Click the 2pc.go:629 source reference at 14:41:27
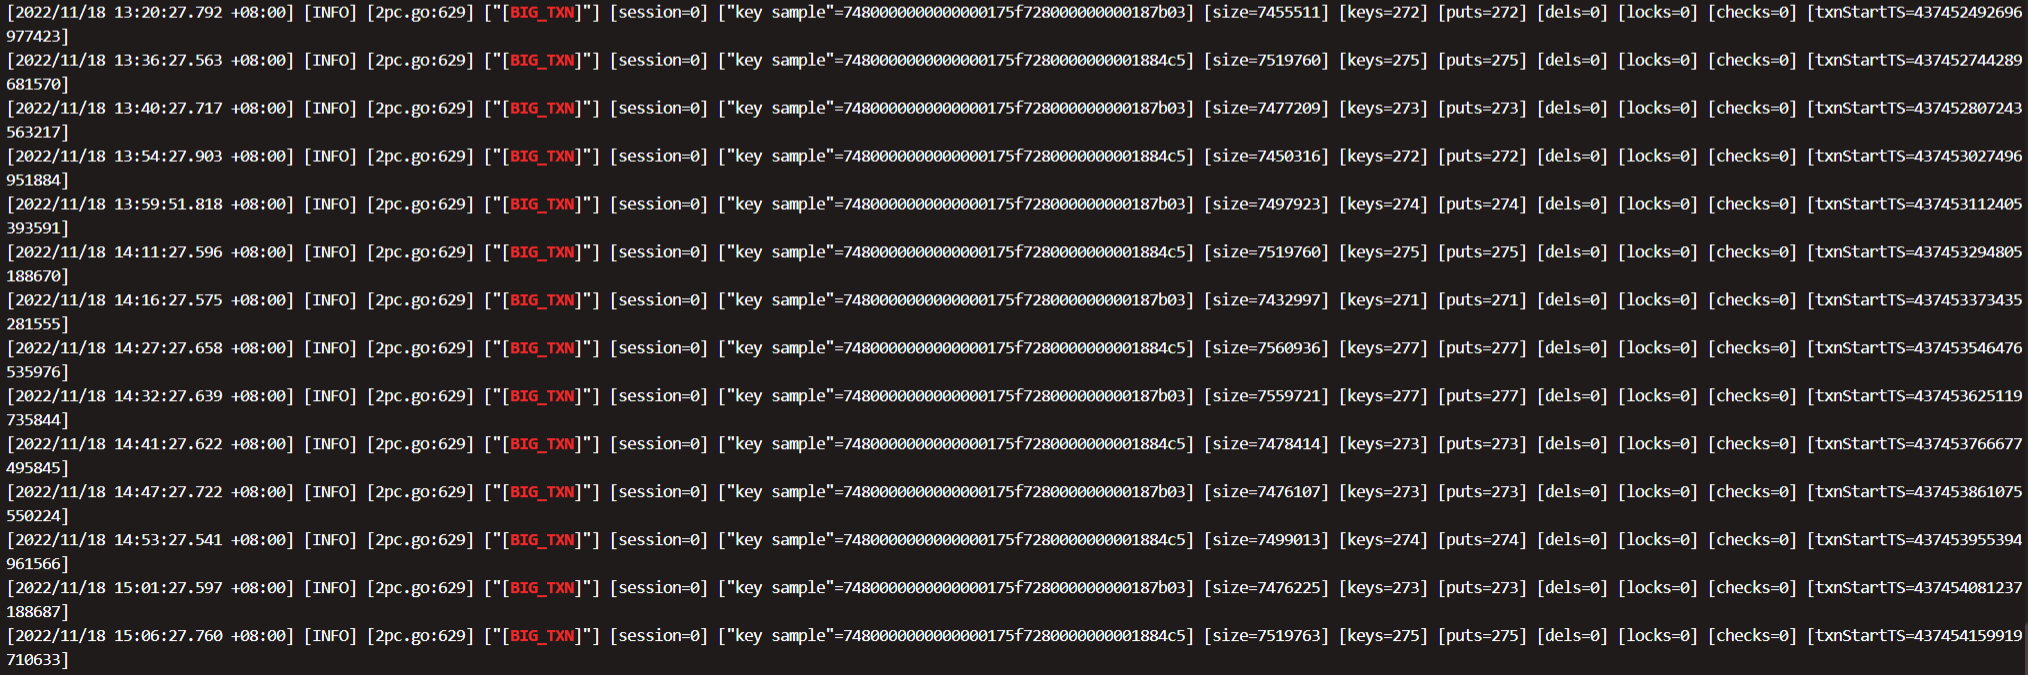The image size is (2028, 675). pos(420,444)
